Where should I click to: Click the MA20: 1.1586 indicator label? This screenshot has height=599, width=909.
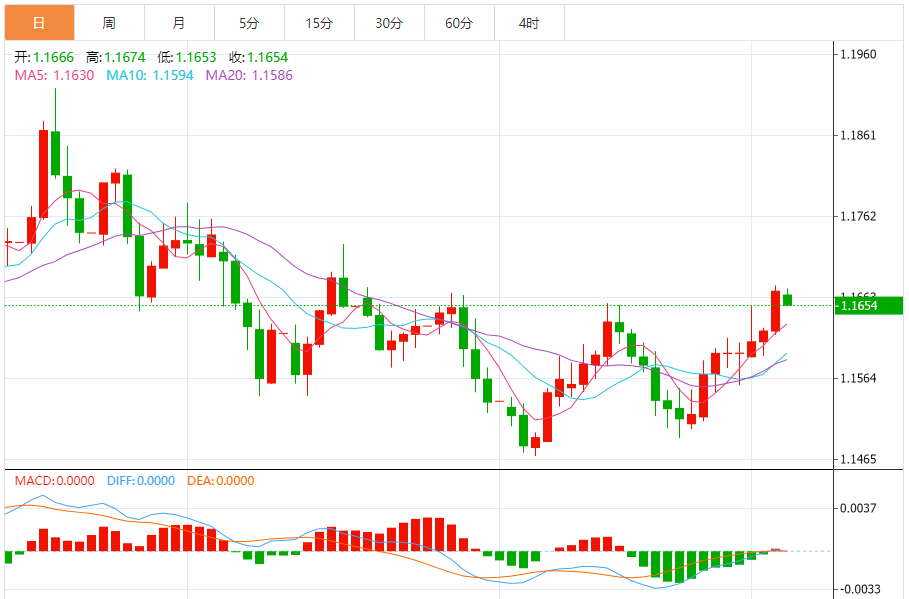coord(249,75)
